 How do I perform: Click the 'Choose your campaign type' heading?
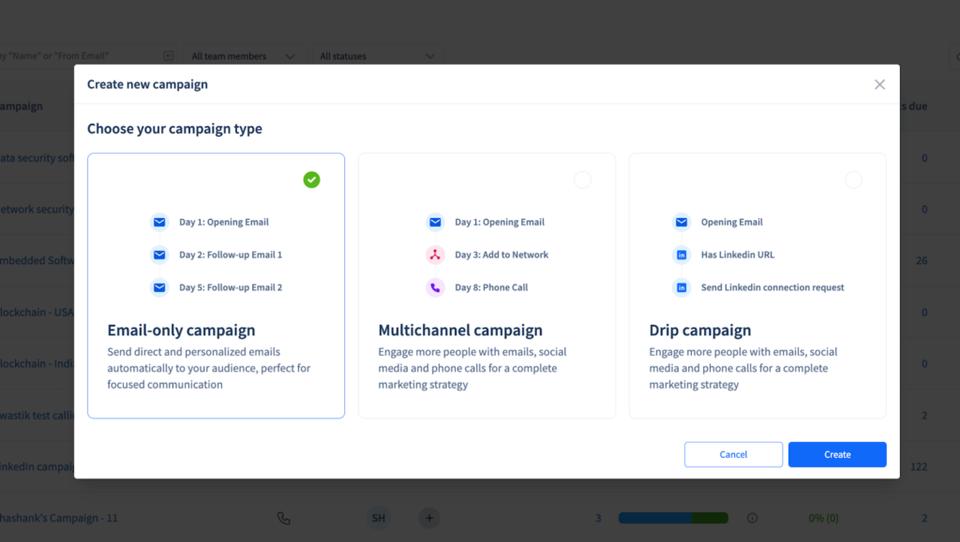point(174,129)
